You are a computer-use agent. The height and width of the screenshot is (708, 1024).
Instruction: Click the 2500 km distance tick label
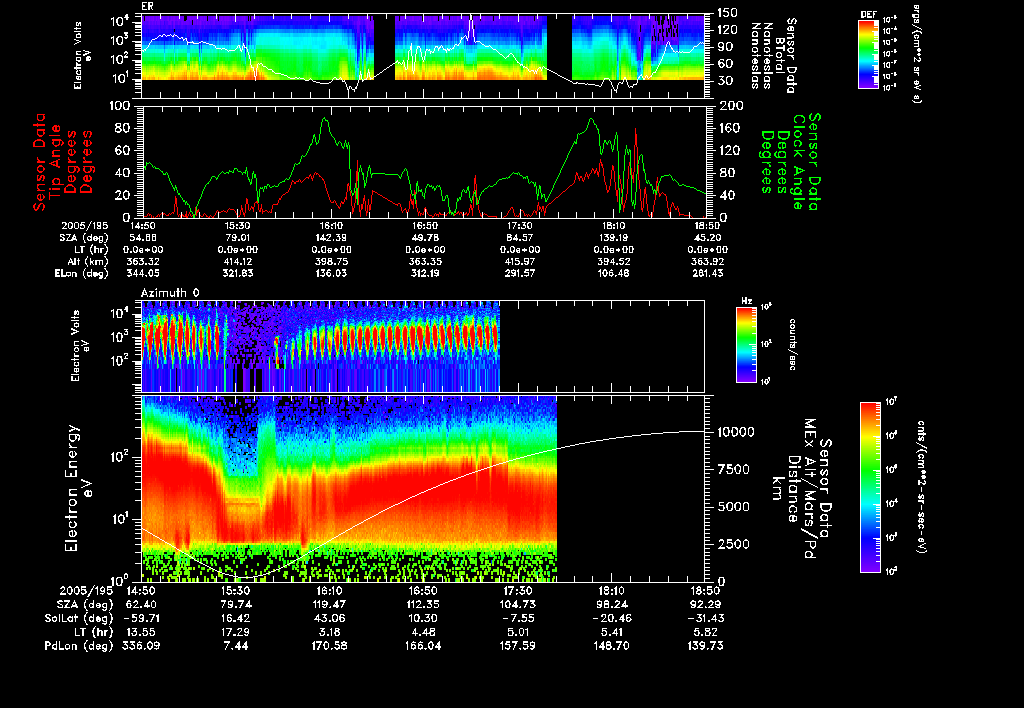click(x=733, y=544)
